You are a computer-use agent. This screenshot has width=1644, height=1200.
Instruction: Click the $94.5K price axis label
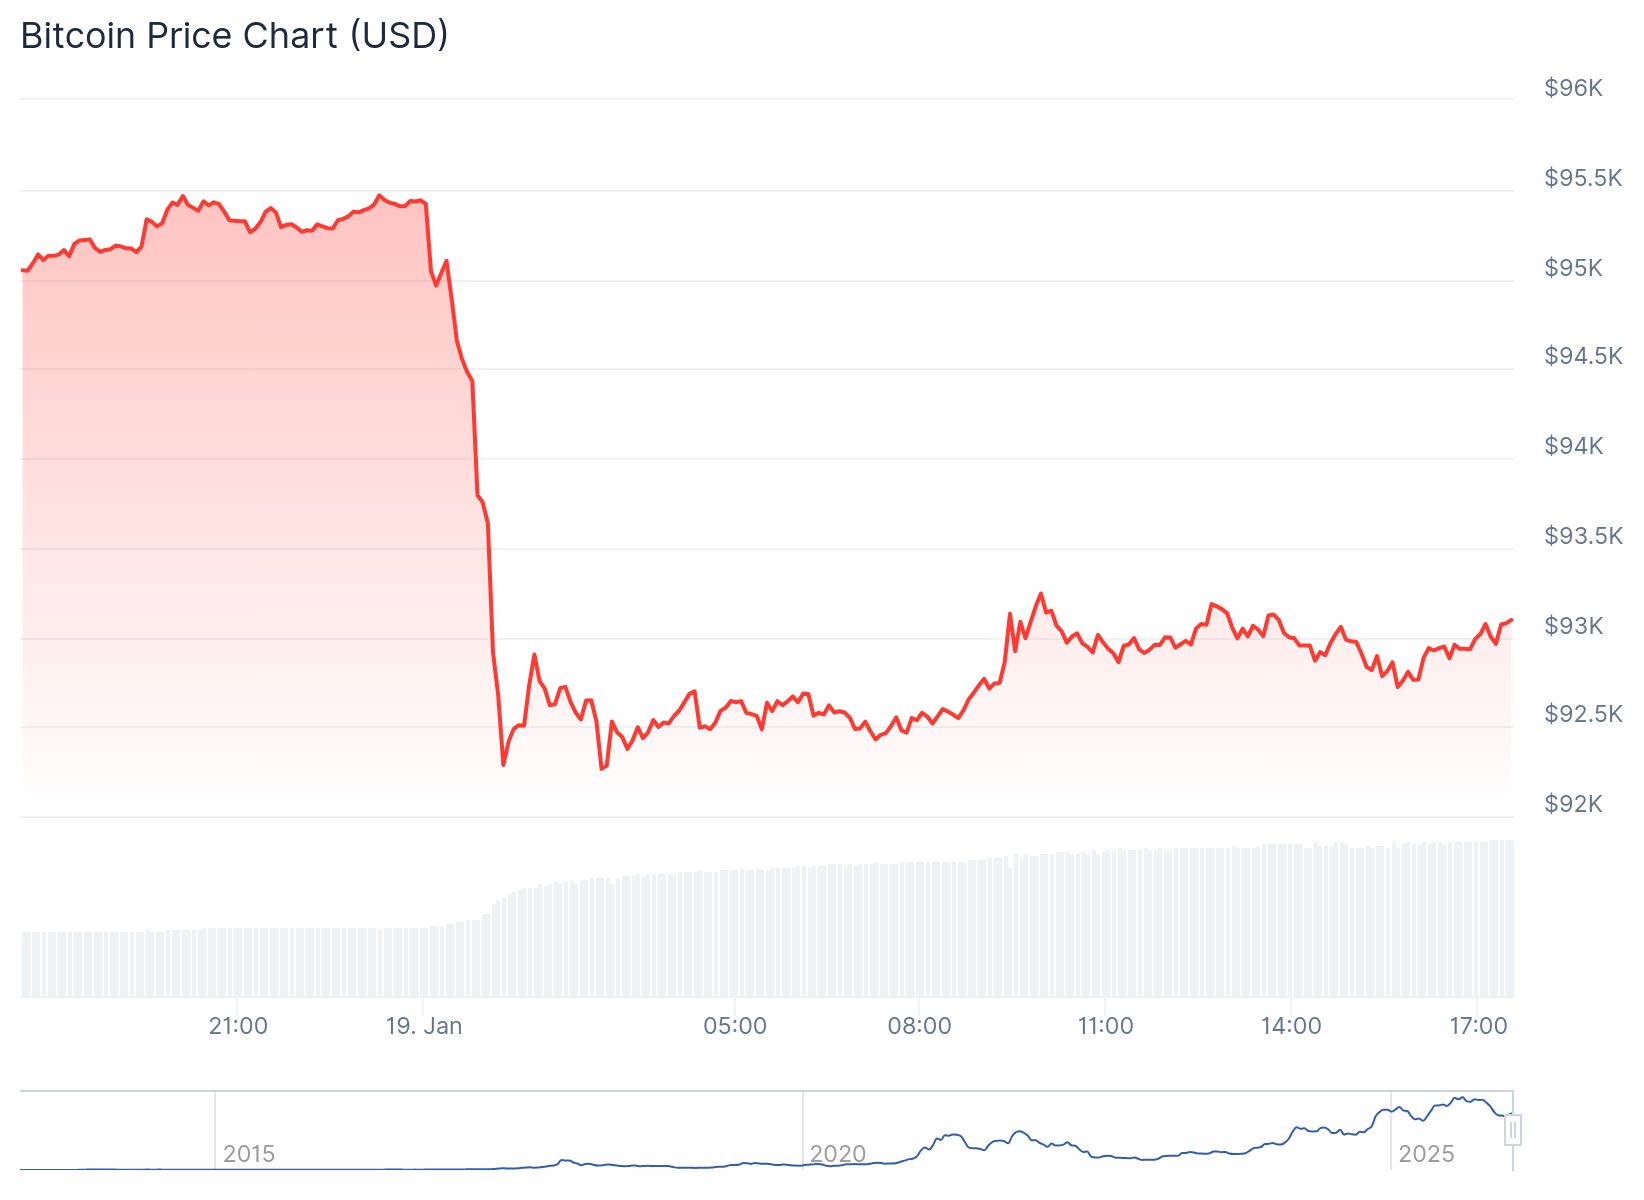pyautogui.click(x=1583, y=356)
